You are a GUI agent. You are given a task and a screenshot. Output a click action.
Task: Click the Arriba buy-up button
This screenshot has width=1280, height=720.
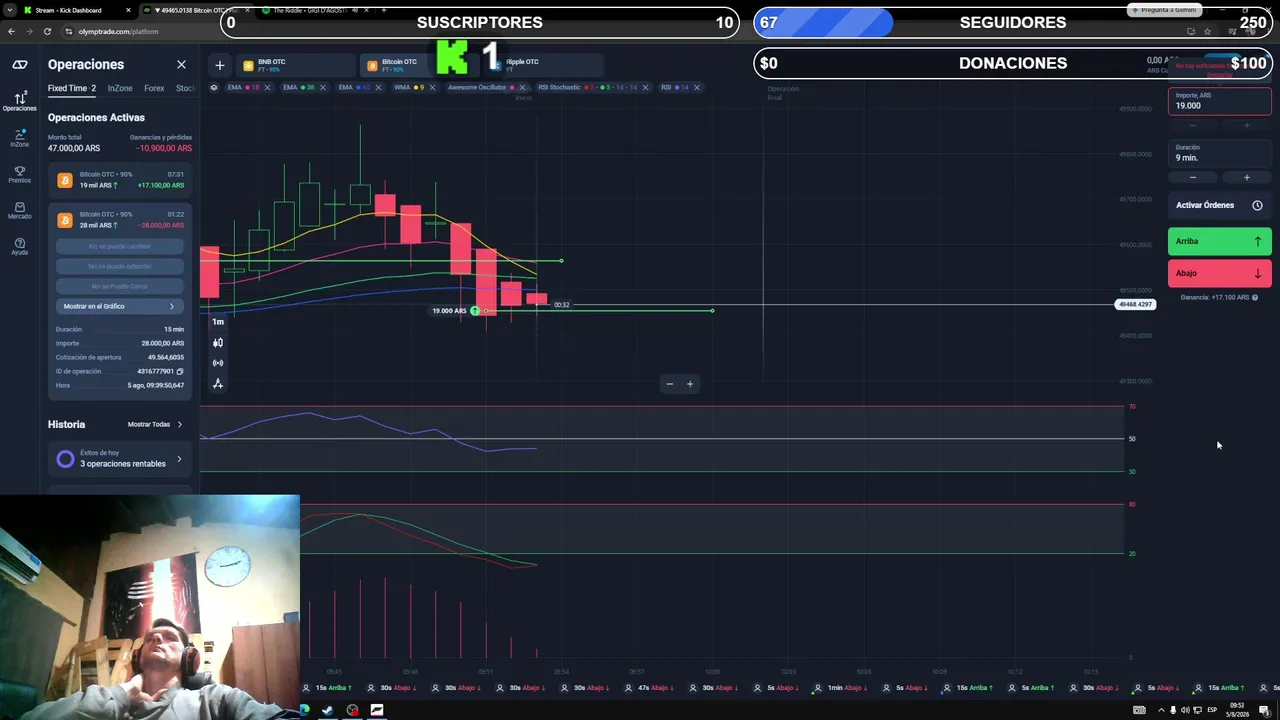point(1219,241)
